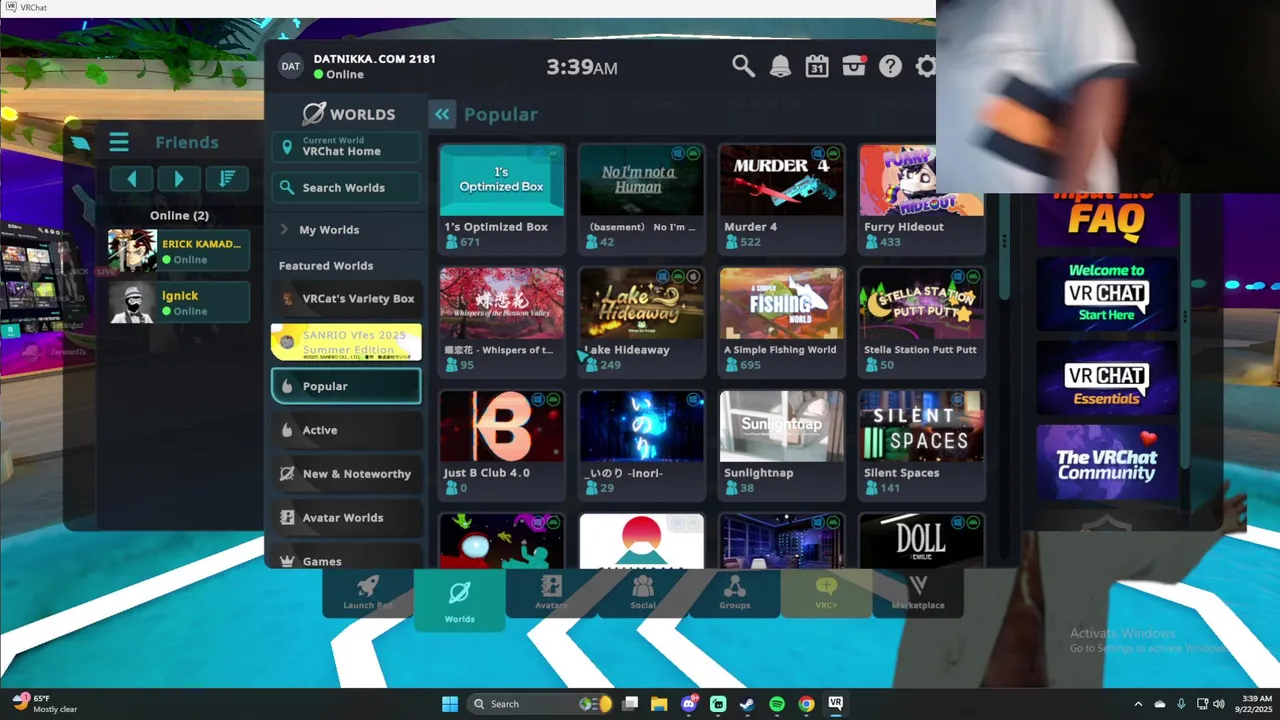Expand My Worlds section

346,229
